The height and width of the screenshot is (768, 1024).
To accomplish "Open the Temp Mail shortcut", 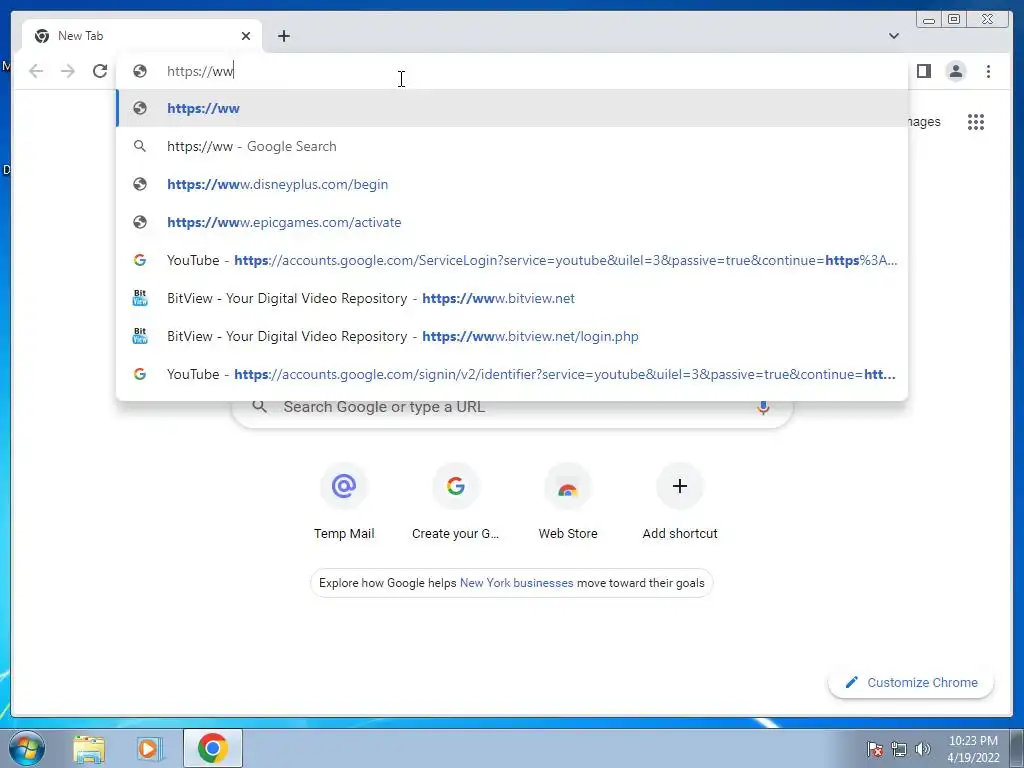I will click(344, 502).
